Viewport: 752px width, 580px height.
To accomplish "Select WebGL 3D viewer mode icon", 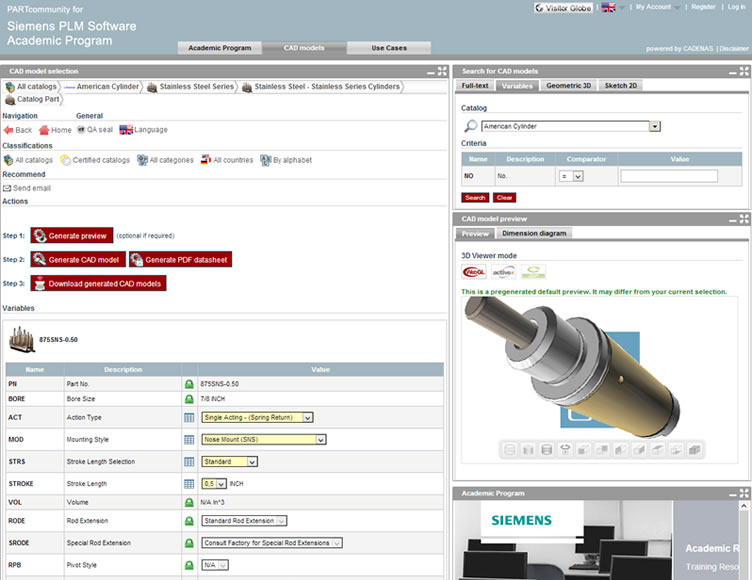I will pos(474,272).
